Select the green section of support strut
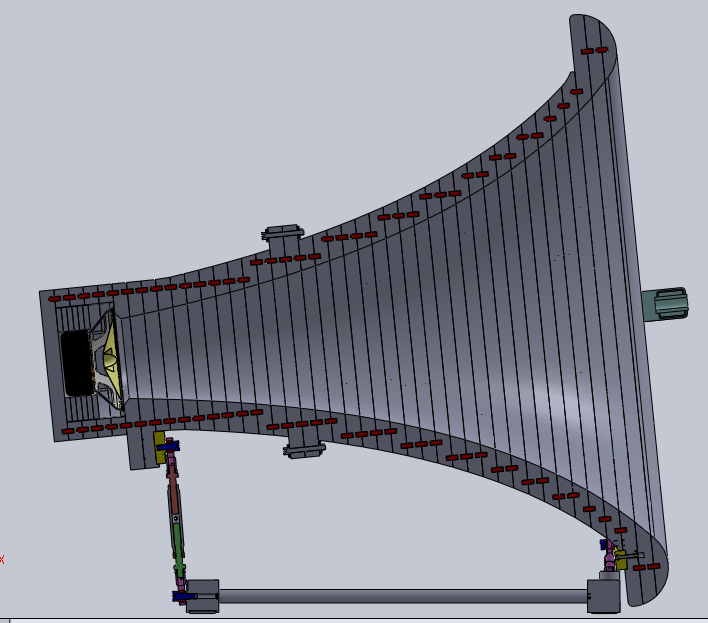This screenshot has width=708, height=623. (178, 547)
